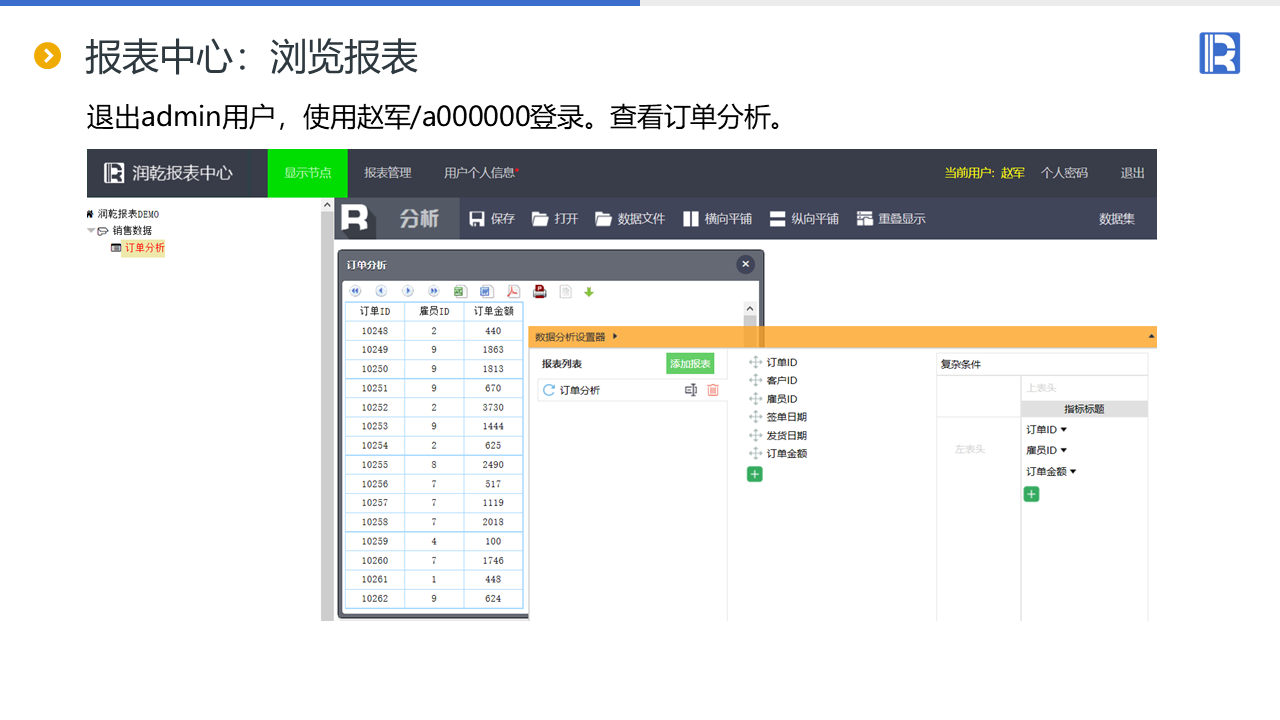Collapse the 销售数据 tree folder
Screen dimensions: 1280x720
92,231
